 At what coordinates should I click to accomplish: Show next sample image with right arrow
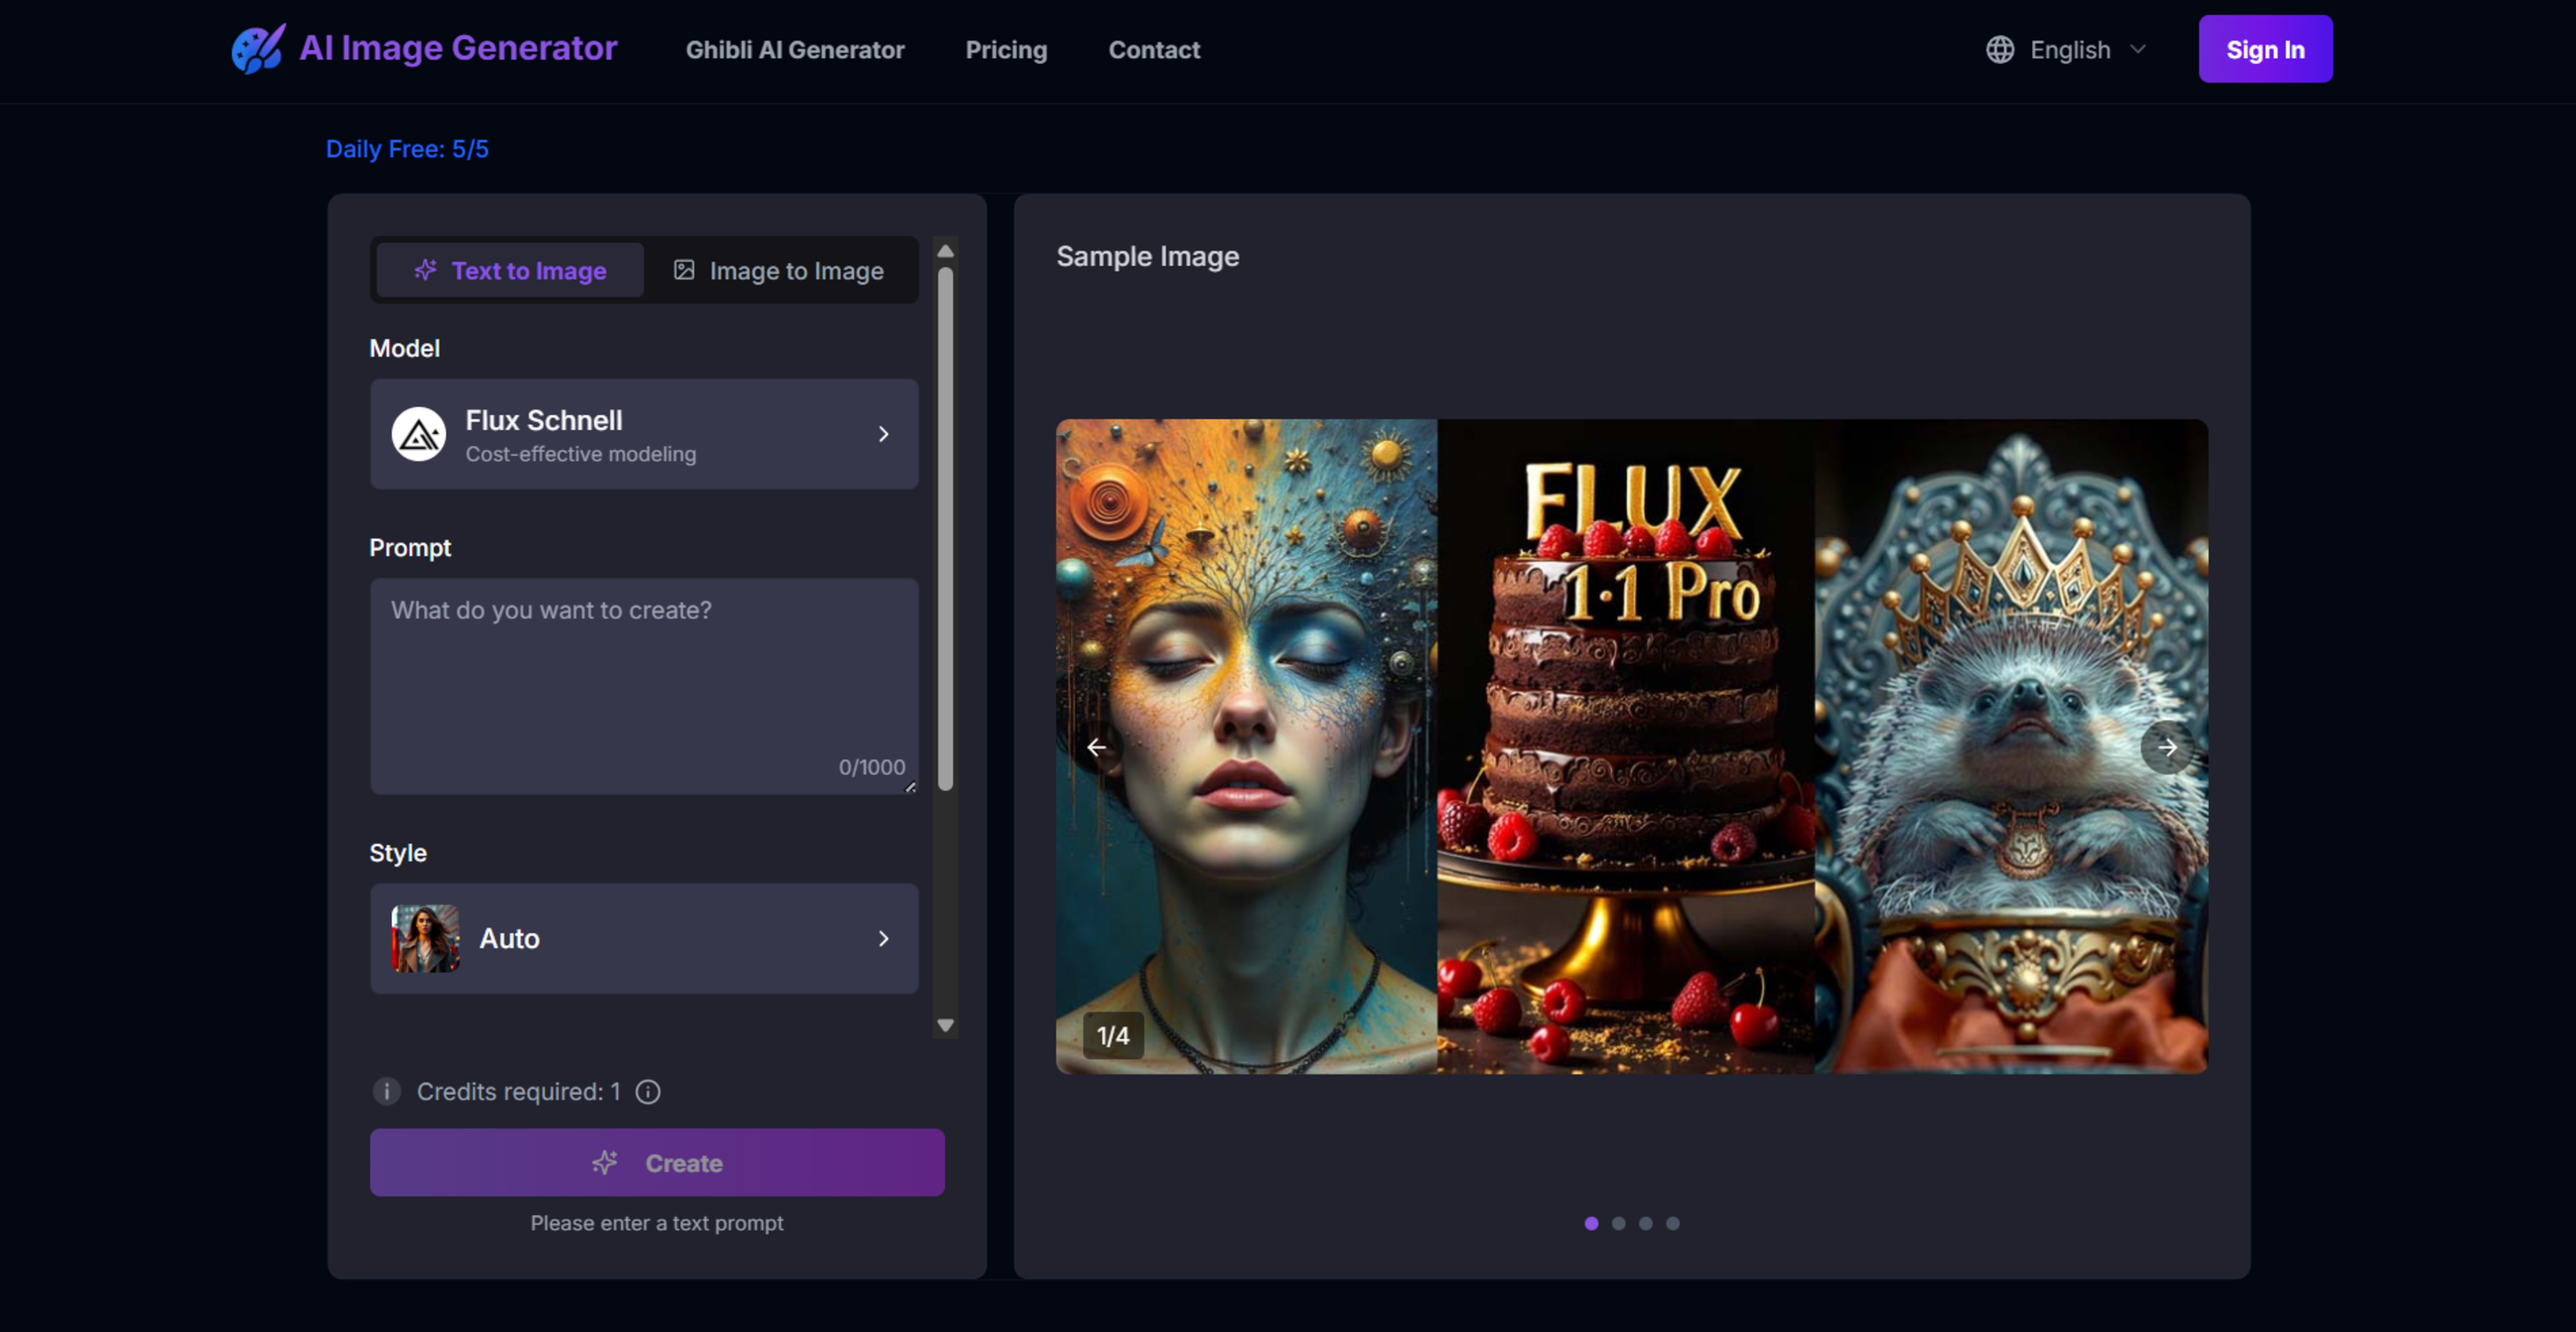2166,747
